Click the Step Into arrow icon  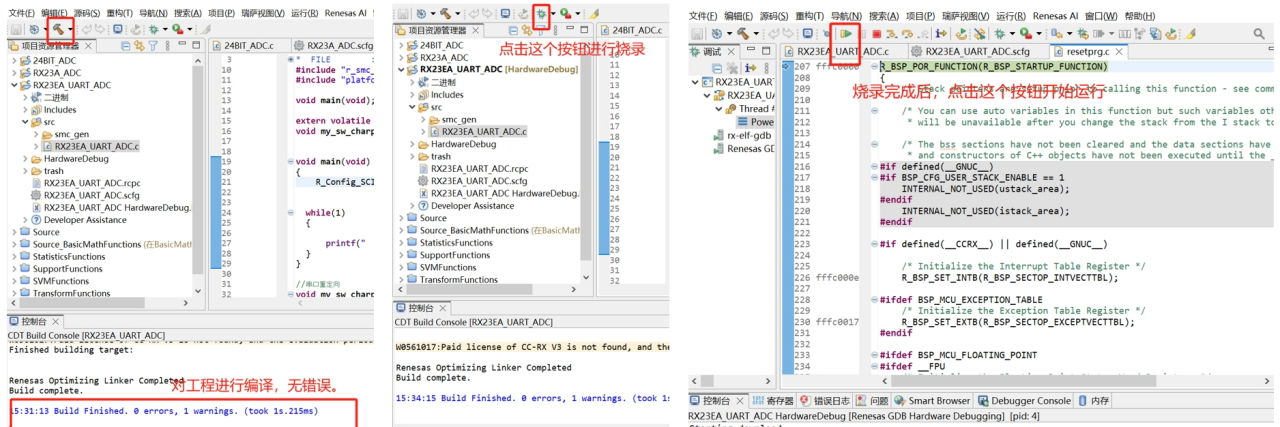[x=892, y=34]
